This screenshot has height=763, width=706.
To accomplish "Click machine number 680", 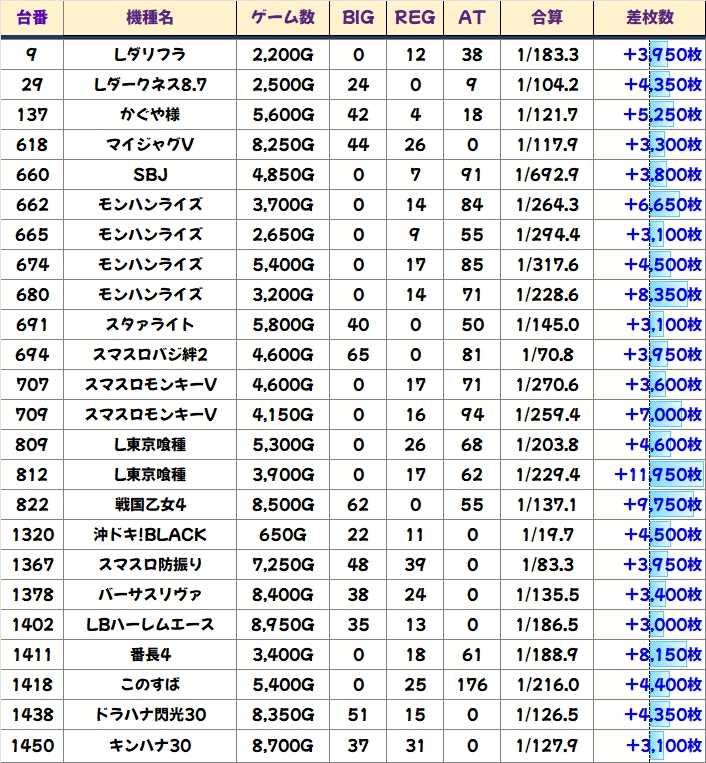I will 32,295.
